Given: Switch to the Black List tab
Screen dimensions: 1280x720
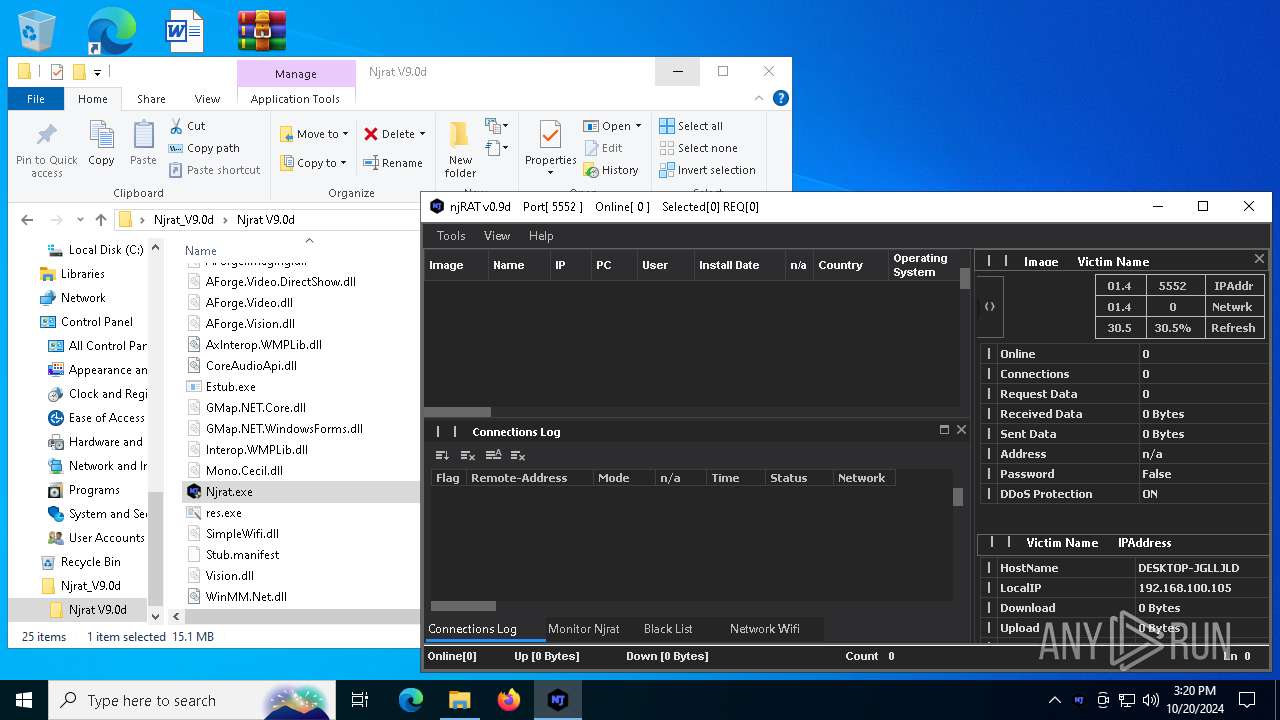Looking at the screenshot, I should (668, 629).
